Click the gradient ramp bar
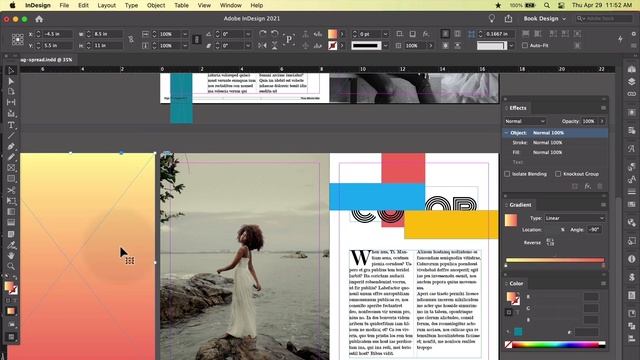Viewport: 640px width, 360px height. point(555,260)
